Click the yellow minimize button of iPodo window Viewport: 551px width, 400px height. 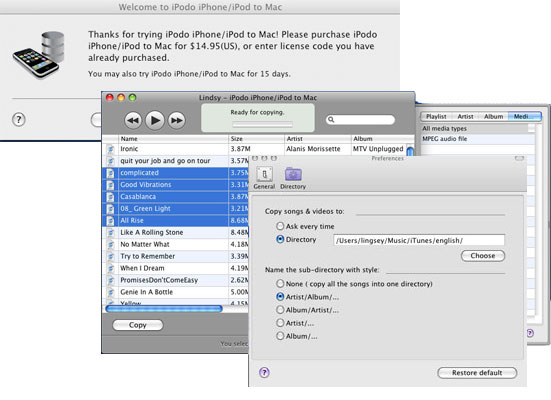121,97
